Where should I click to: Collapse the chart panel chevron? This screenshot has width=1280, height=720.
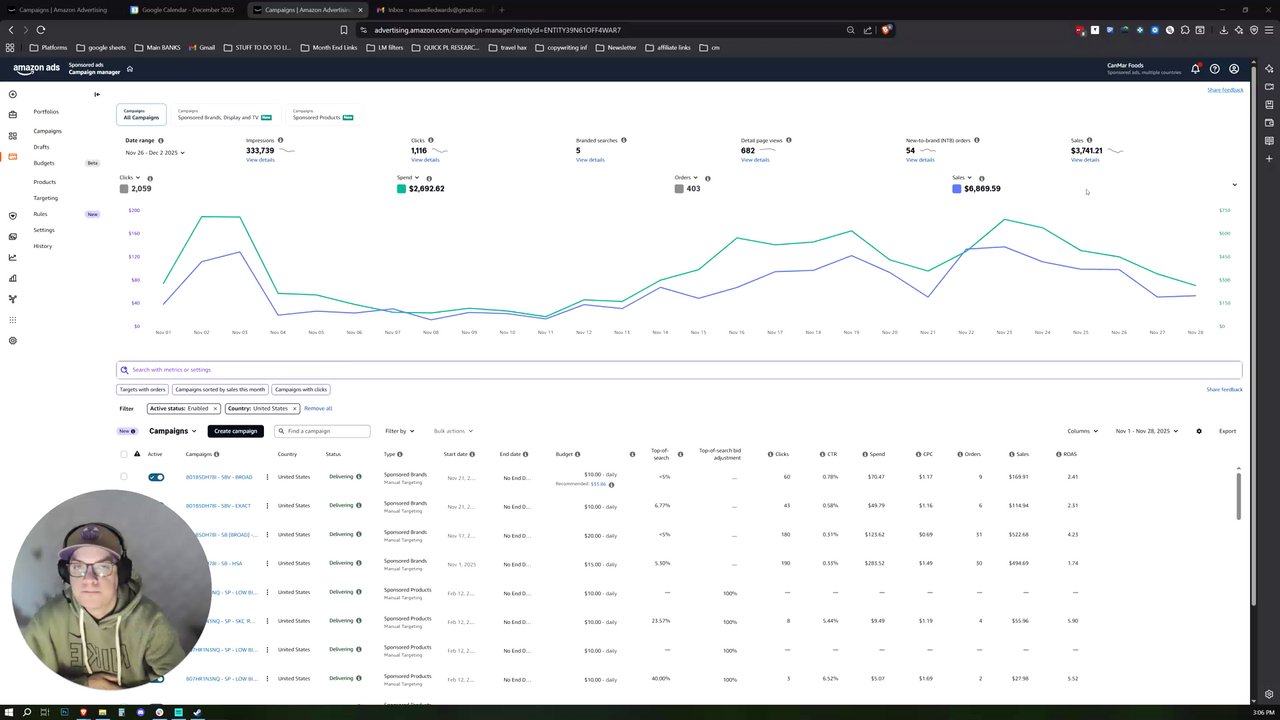pos(1234,185)
